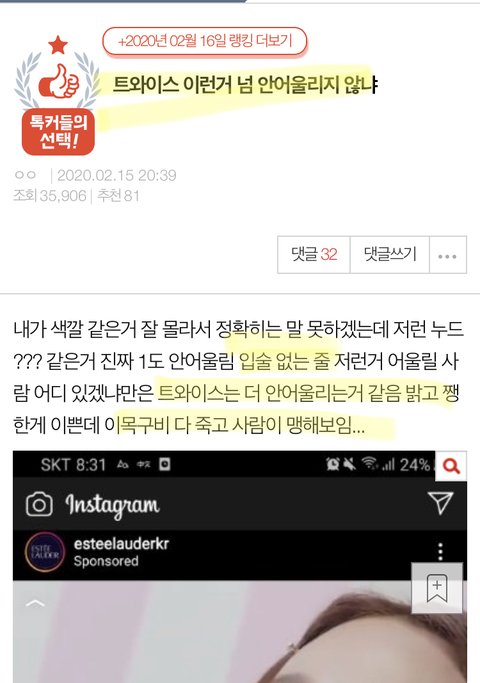Click the red magnifier zoom icon on image
480x683 pixels.
[x=451, y=466]
